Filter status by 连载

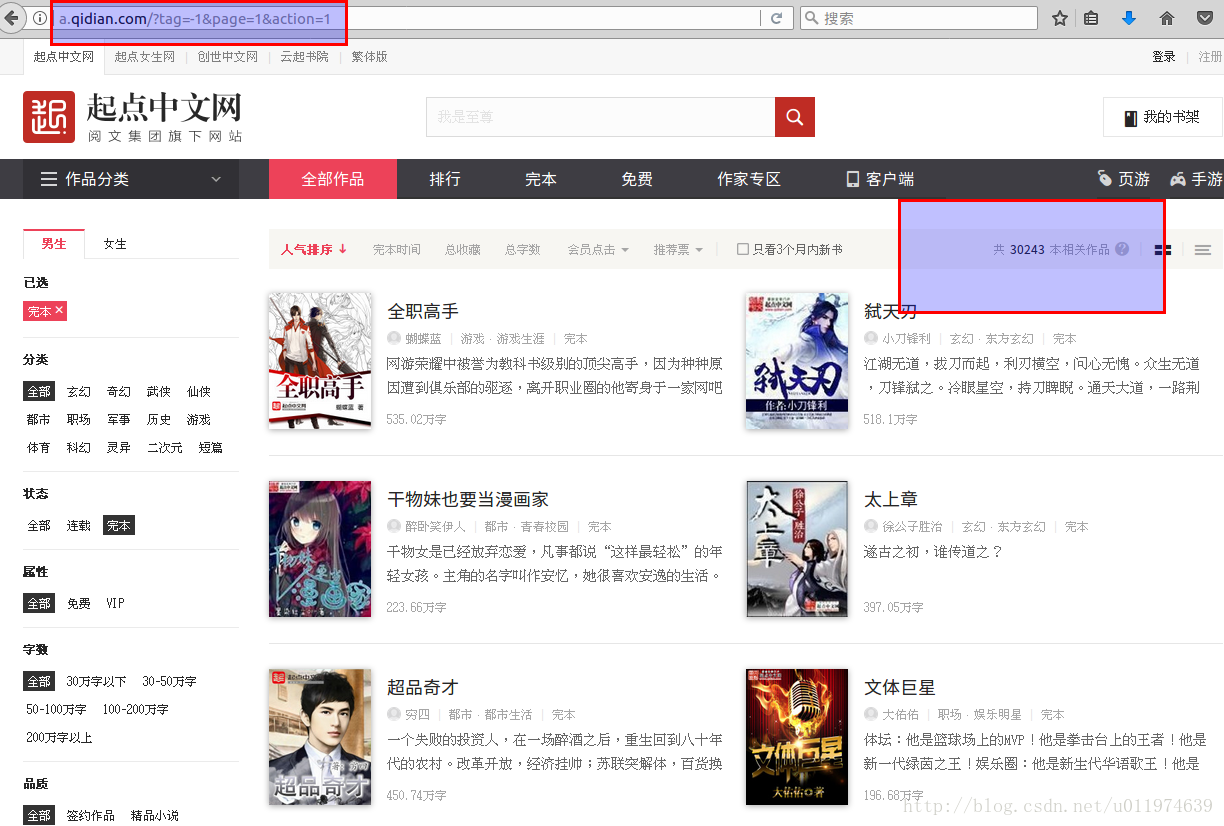coord(79,525)
